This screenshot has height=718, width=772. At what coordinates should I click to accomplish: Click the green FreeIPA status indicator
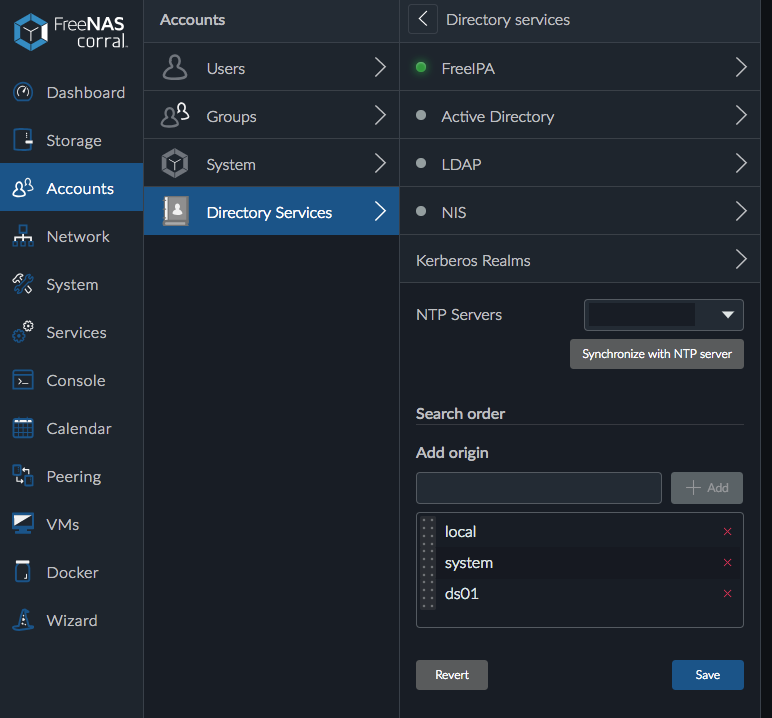tap(421, 67)
